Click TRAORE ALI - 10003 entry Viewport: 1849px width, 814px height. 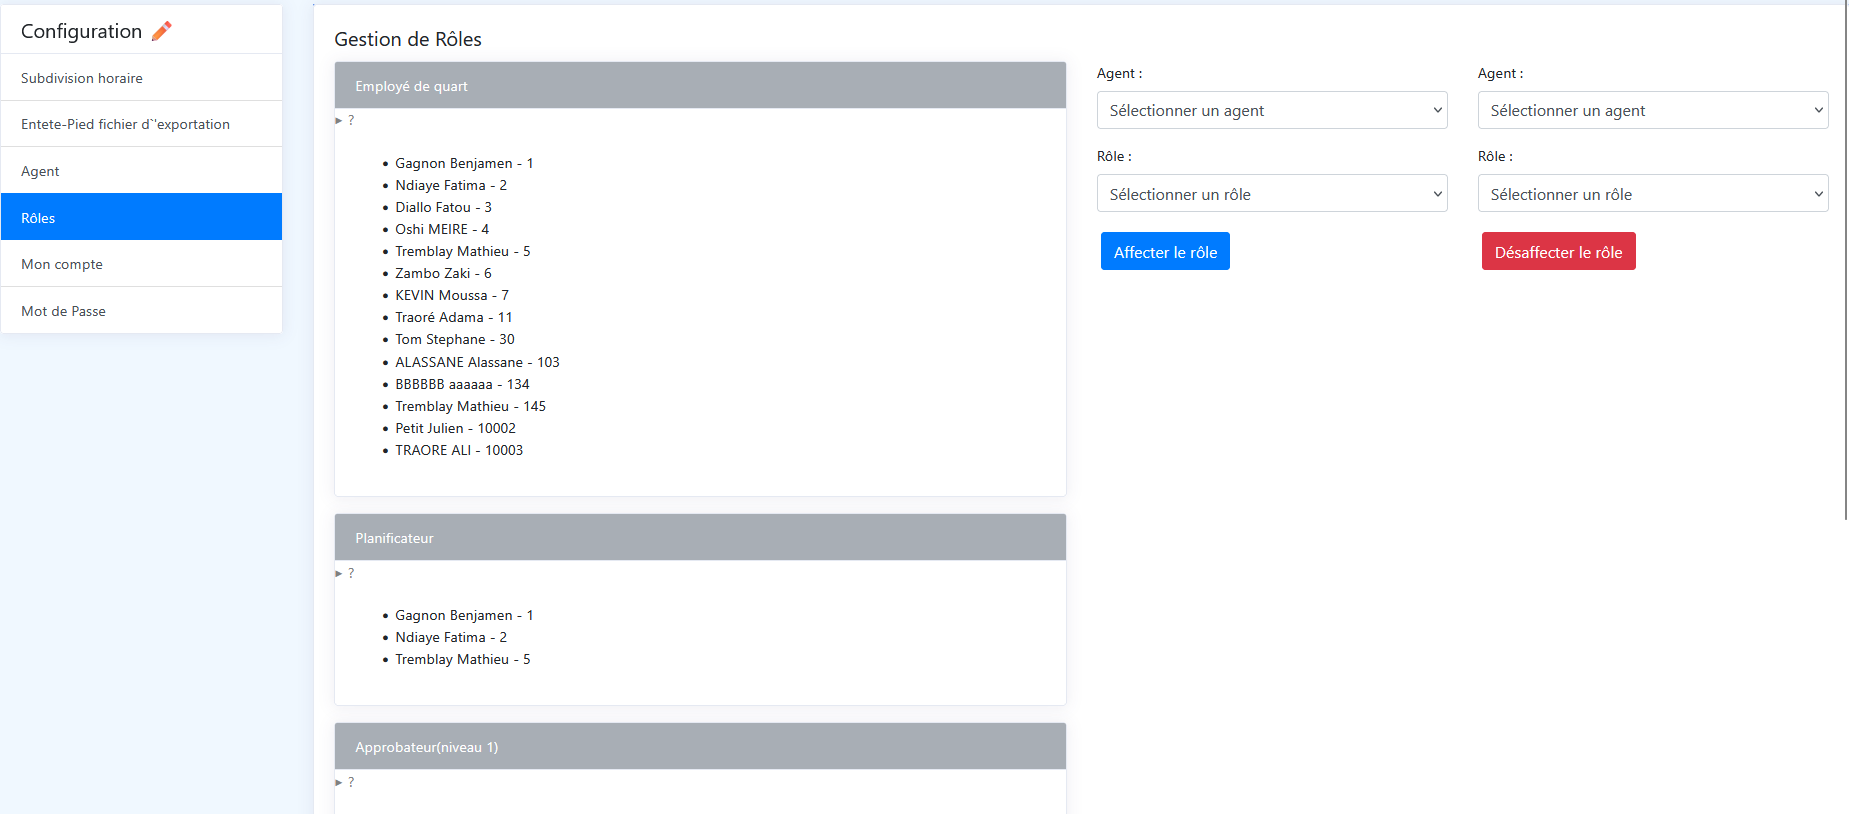click(459, 450)
